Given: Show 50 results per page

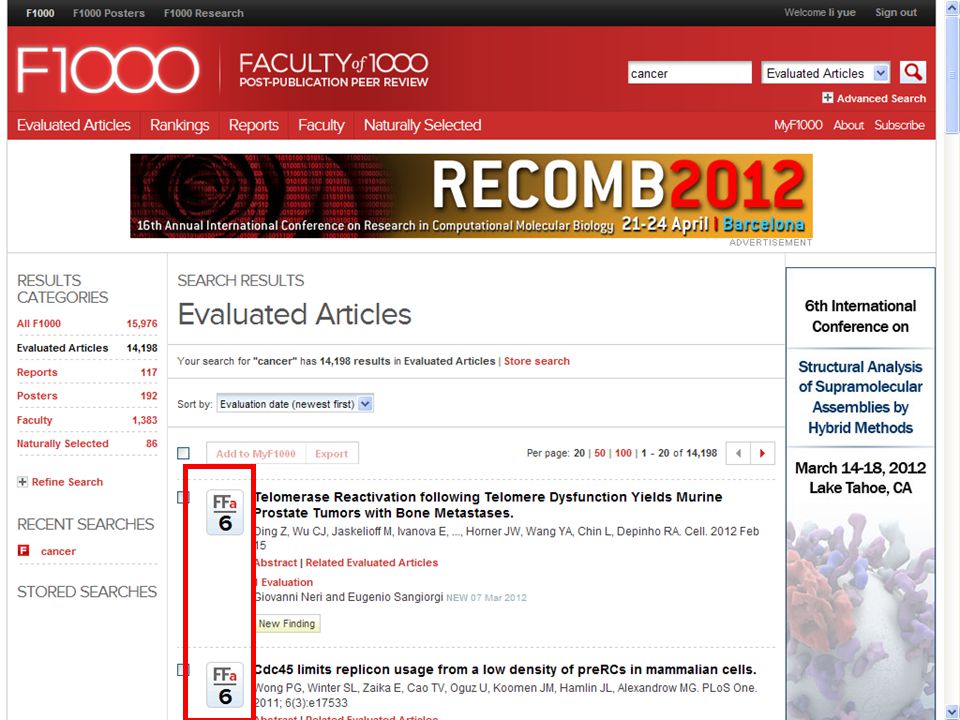Looking at the screenshot, I should pyautogui.click(x=599, y=453).
